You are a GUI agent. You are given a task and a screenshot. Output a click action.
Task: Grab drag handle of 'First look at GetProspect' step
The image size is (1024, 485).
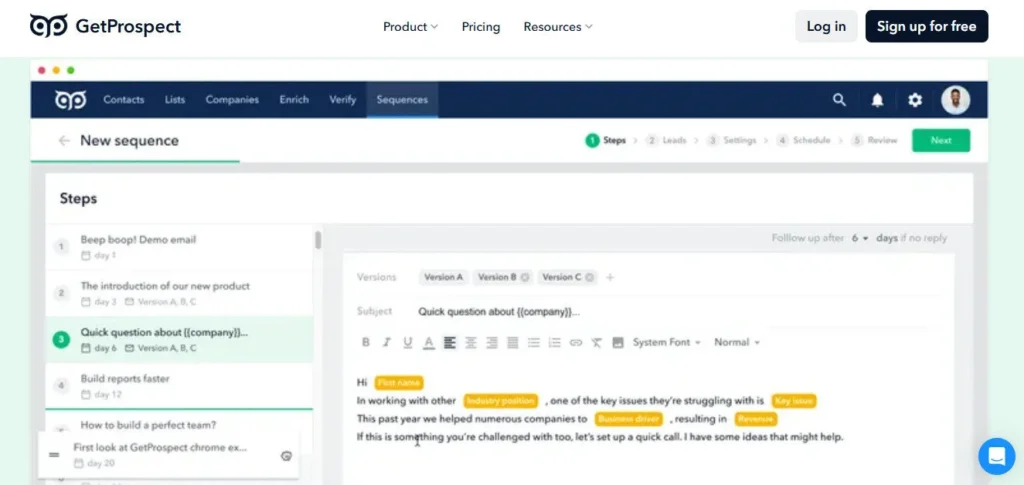(54, 455)
